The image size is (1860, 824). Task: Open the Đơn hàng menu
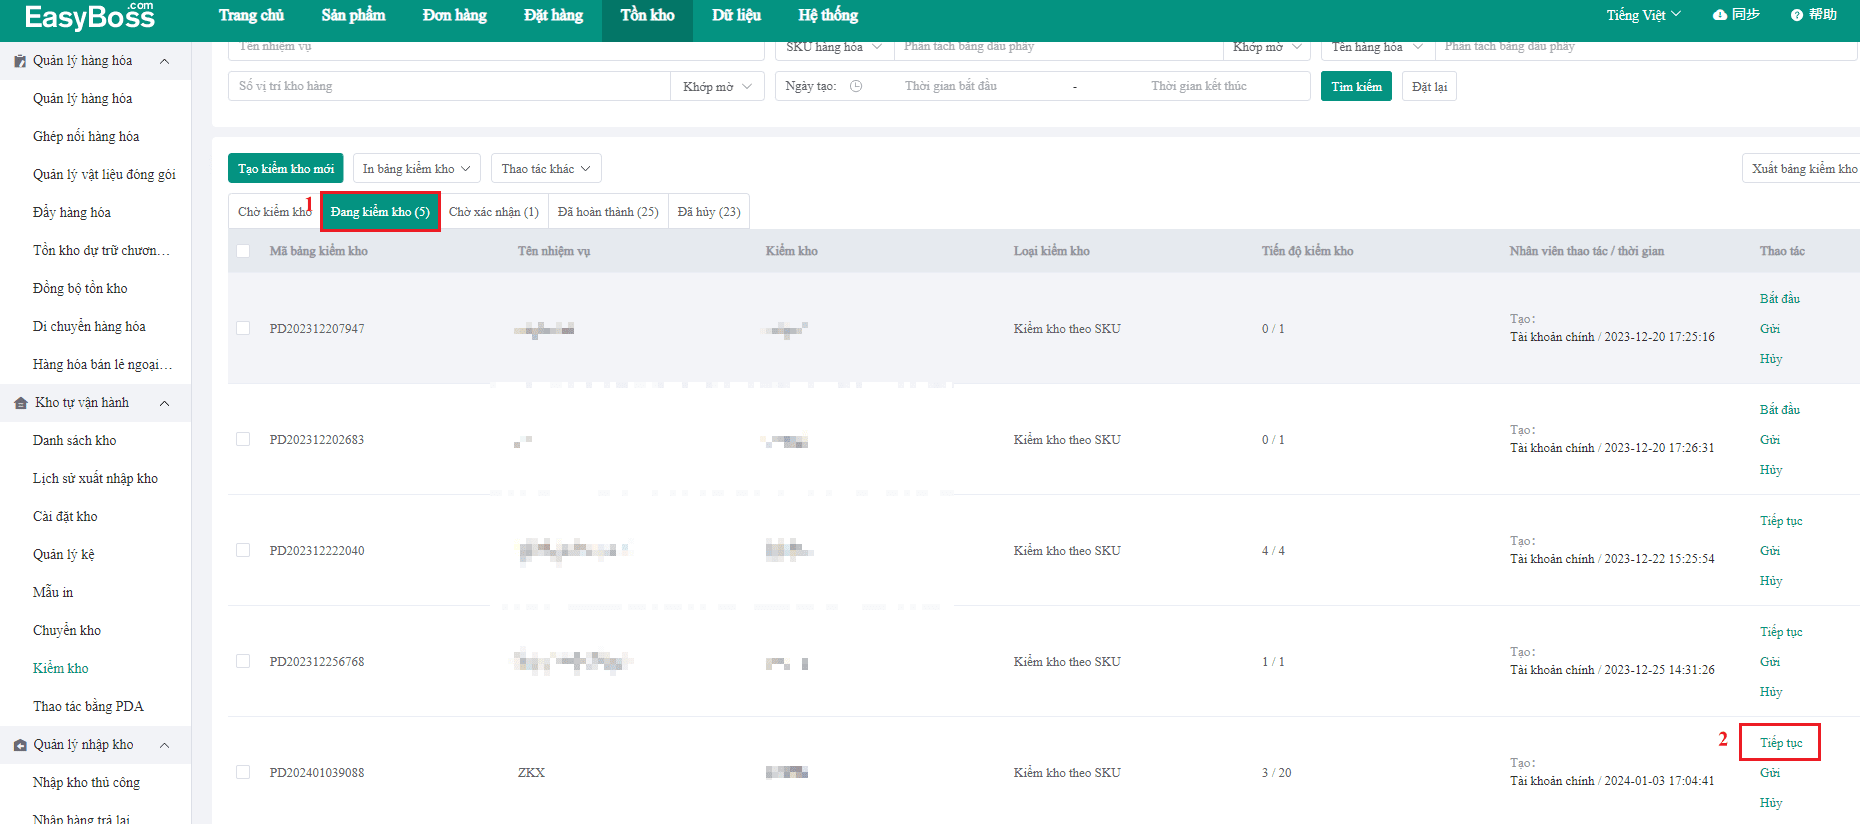tap(454, 15)
